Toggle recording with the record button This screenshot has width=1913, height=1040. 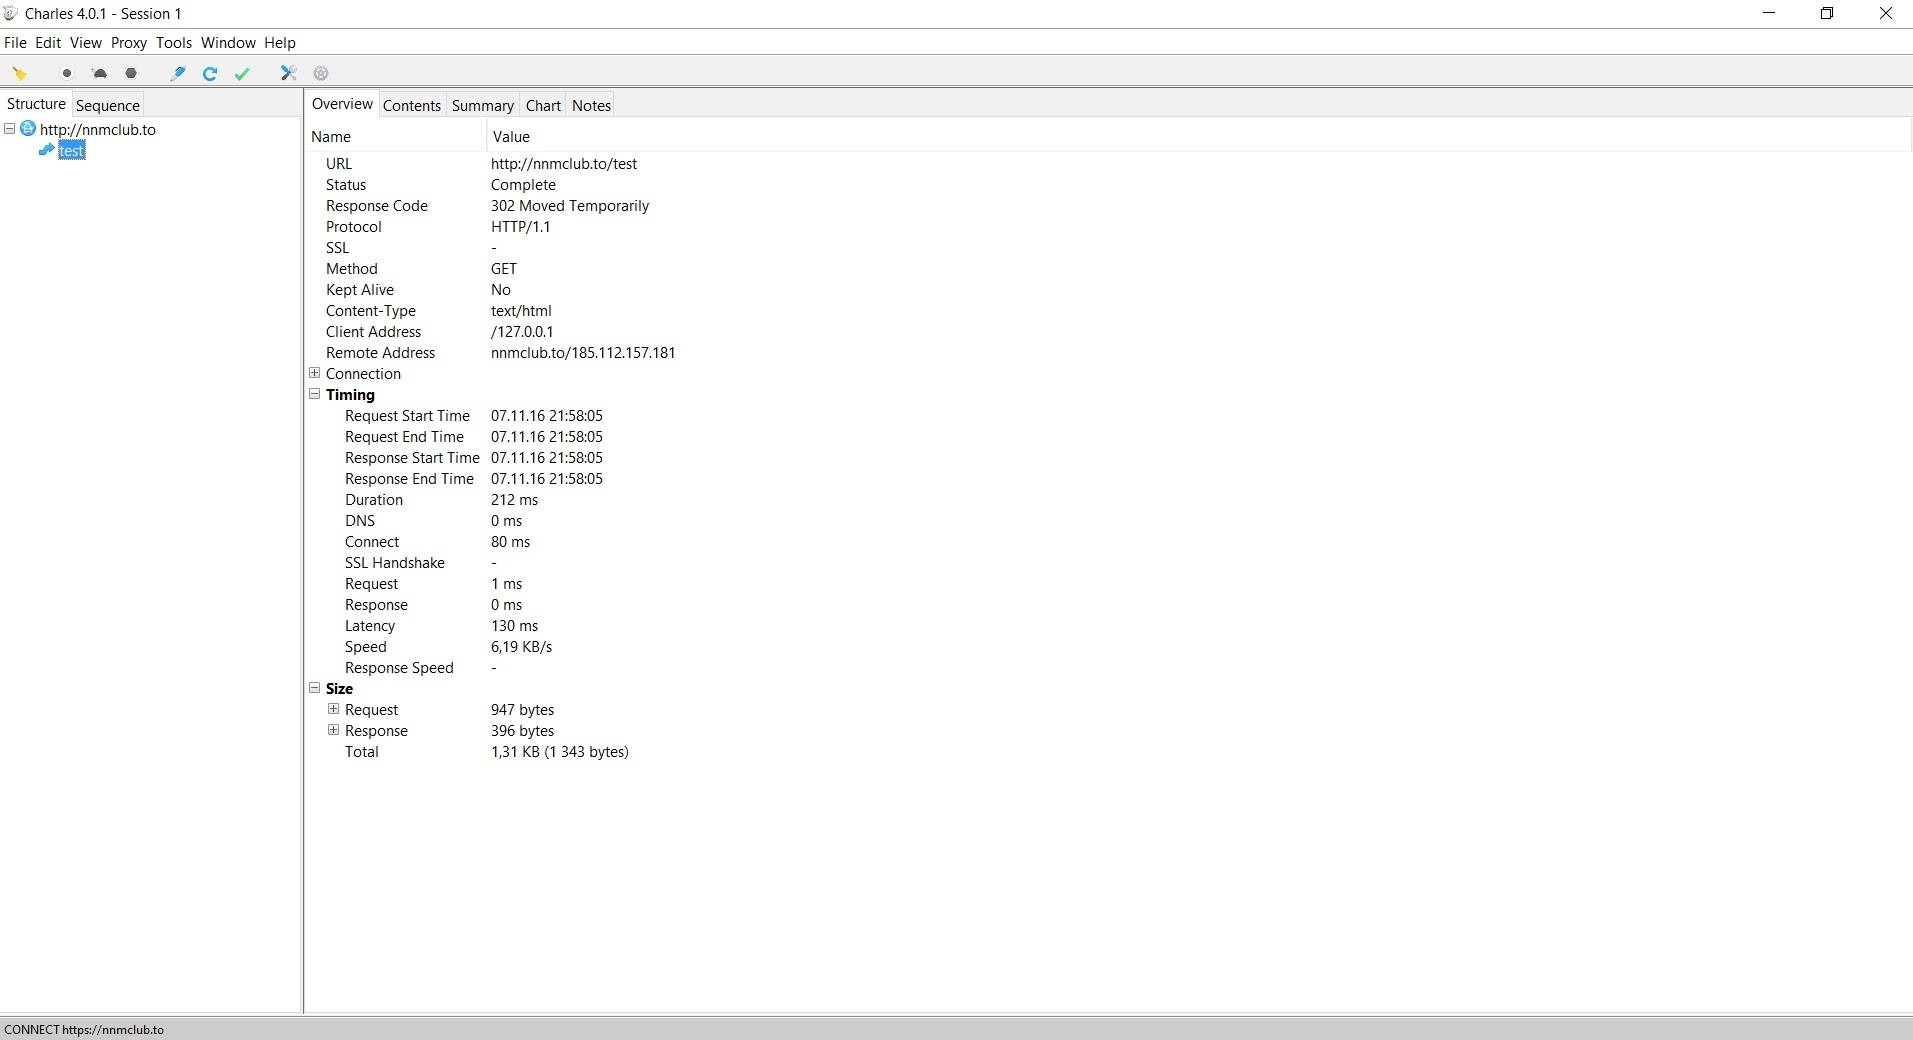pyautogui.click(x=67, y=73)
